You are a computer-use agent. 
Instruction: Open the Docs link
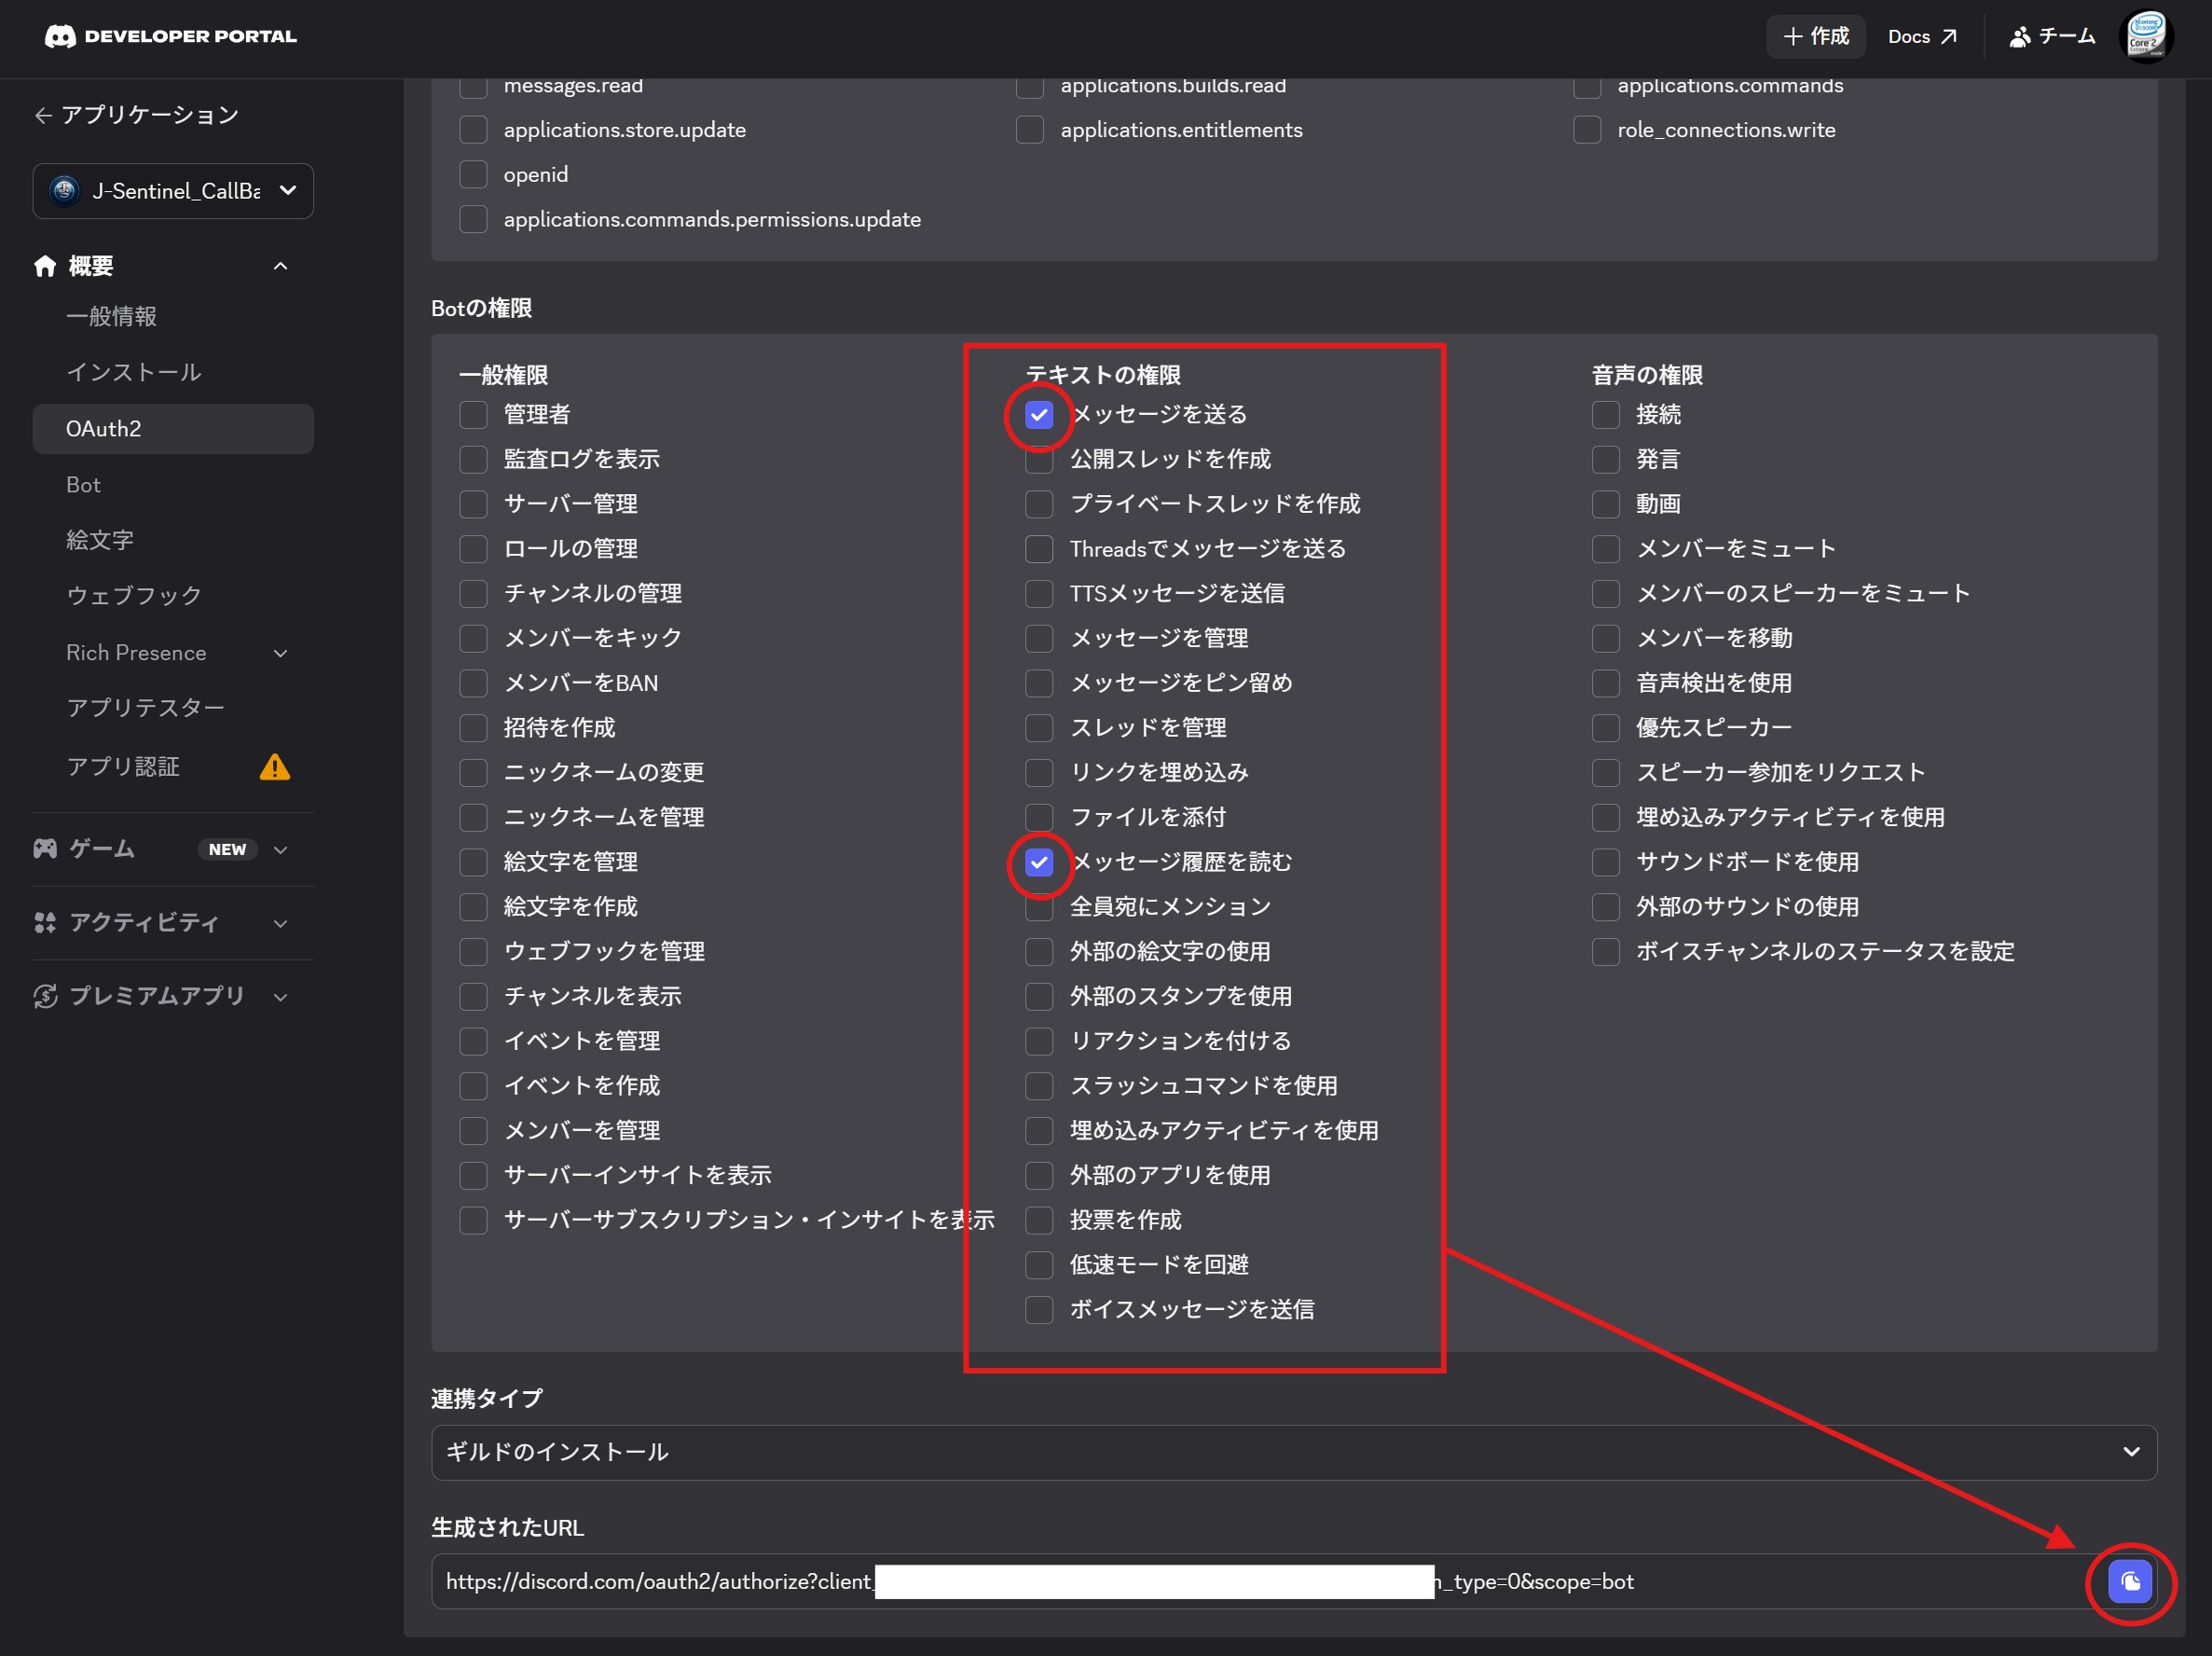[1922, 36]
